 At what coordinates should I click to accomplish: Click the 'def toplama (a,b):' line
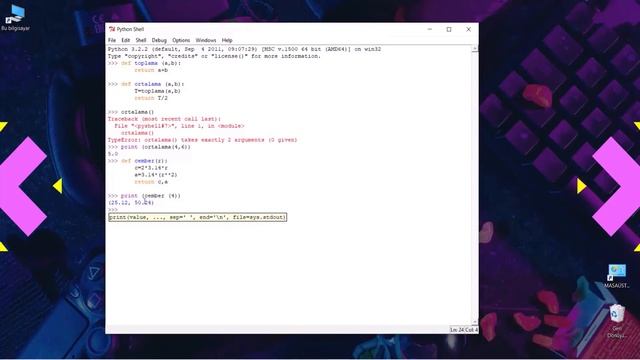pyautogui.click(x=151, y=63)
